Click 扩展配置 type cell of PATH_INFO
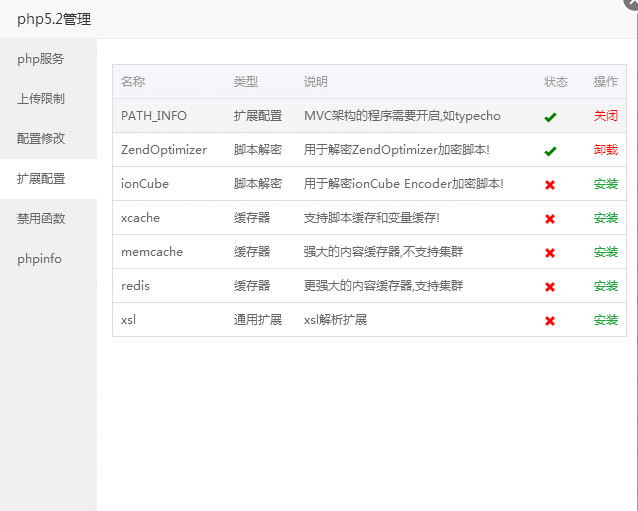 click(258, 116)
